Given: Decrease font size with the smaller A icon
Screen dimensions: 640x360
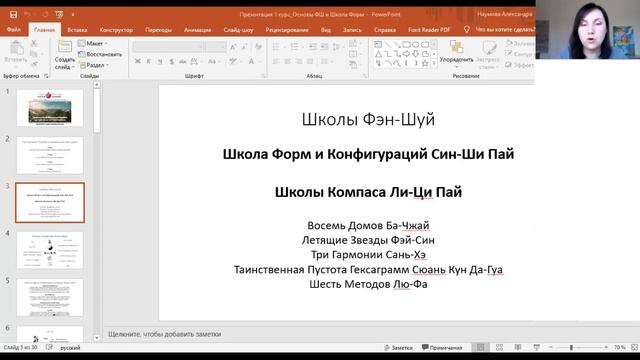Looking at the screenshot, I should tap(244, 47).
